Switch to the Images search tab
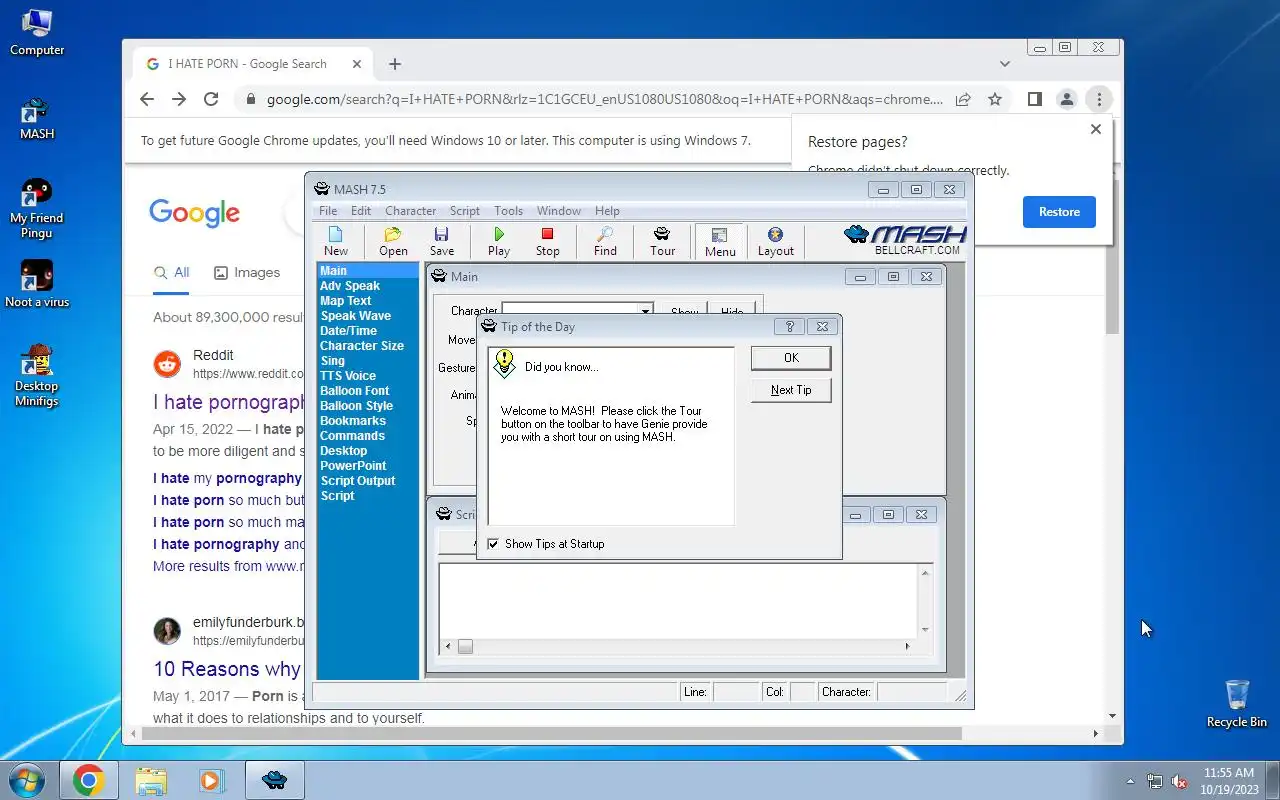 pyautogui.click(x=246, y=272)
